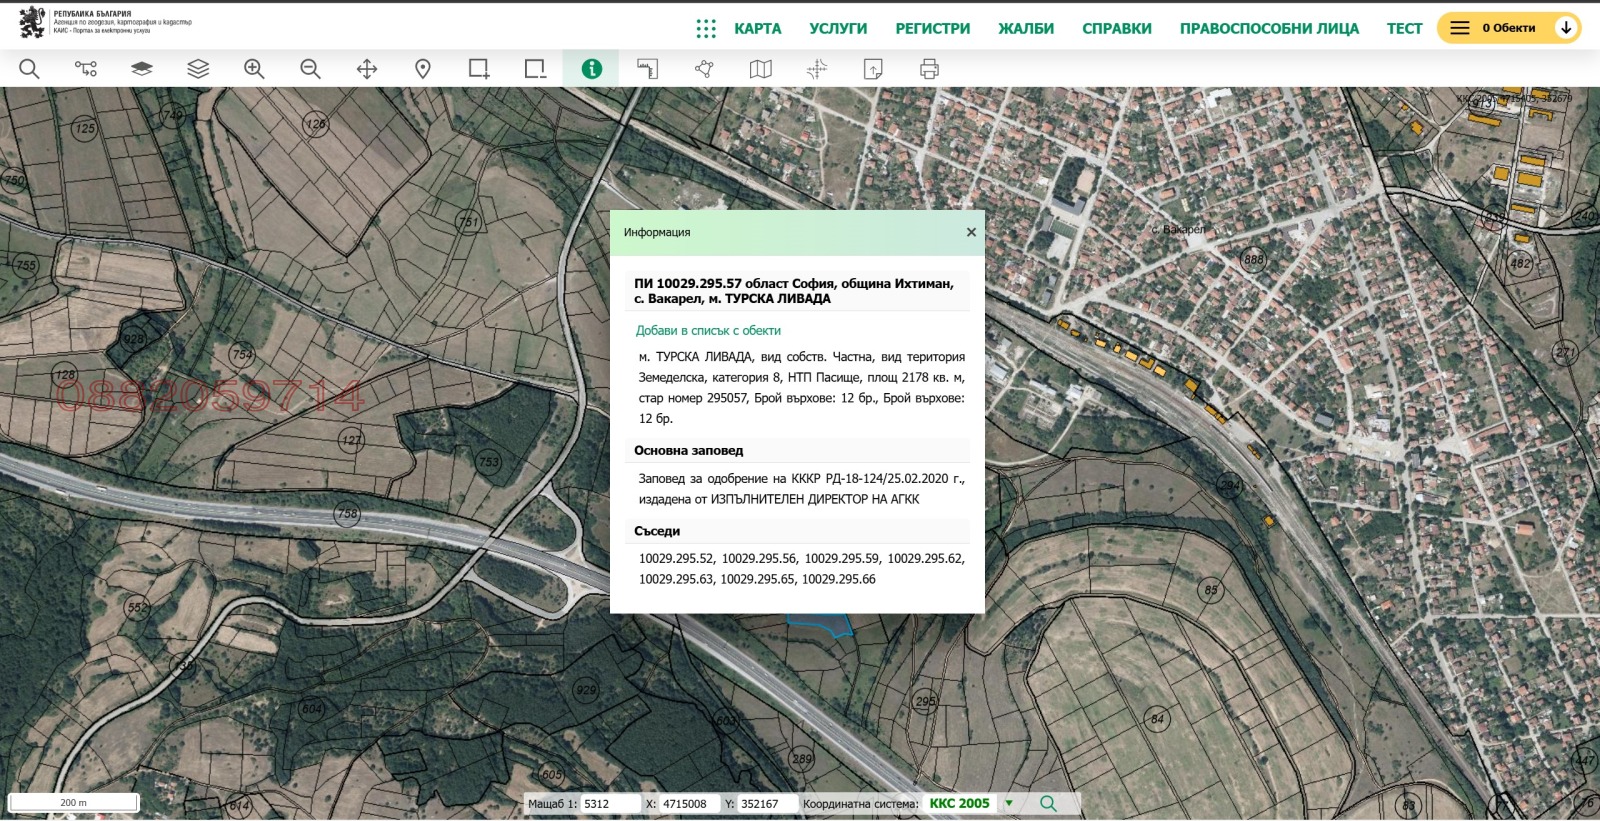The image size is (1600, 821).
Task: Open the folded map icon tool
Action: [x=761, y=69]
